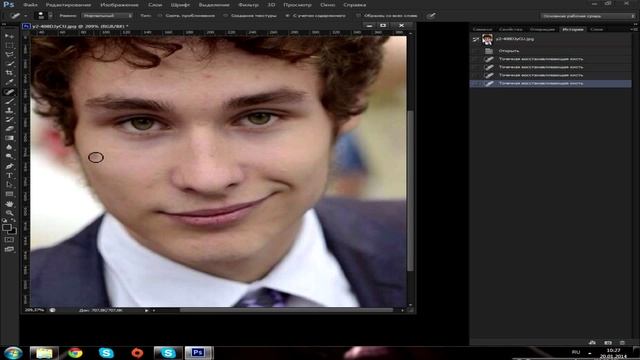Image resolution: width=640 pixels, height=360 pixels.
Task: Switch to the Слои panel tab
Action: coord(596,29)
